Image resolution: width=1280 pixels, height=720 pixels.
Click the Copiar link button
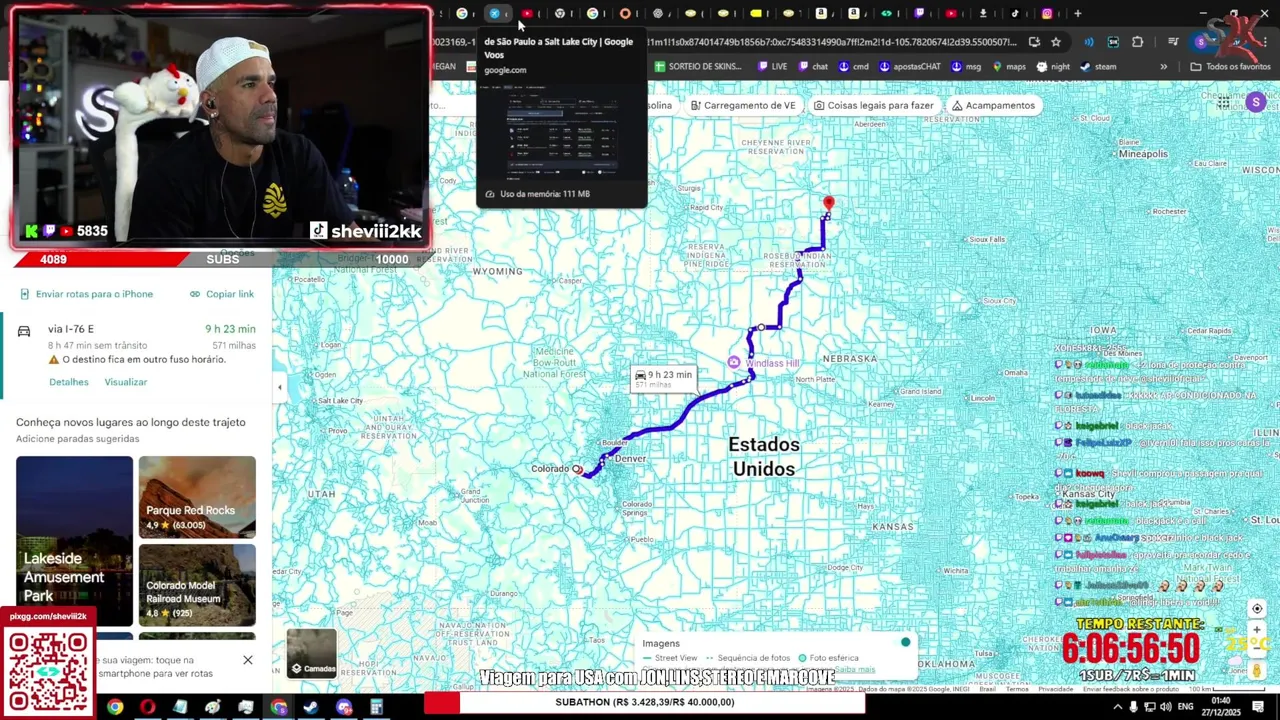coord(222,294)
